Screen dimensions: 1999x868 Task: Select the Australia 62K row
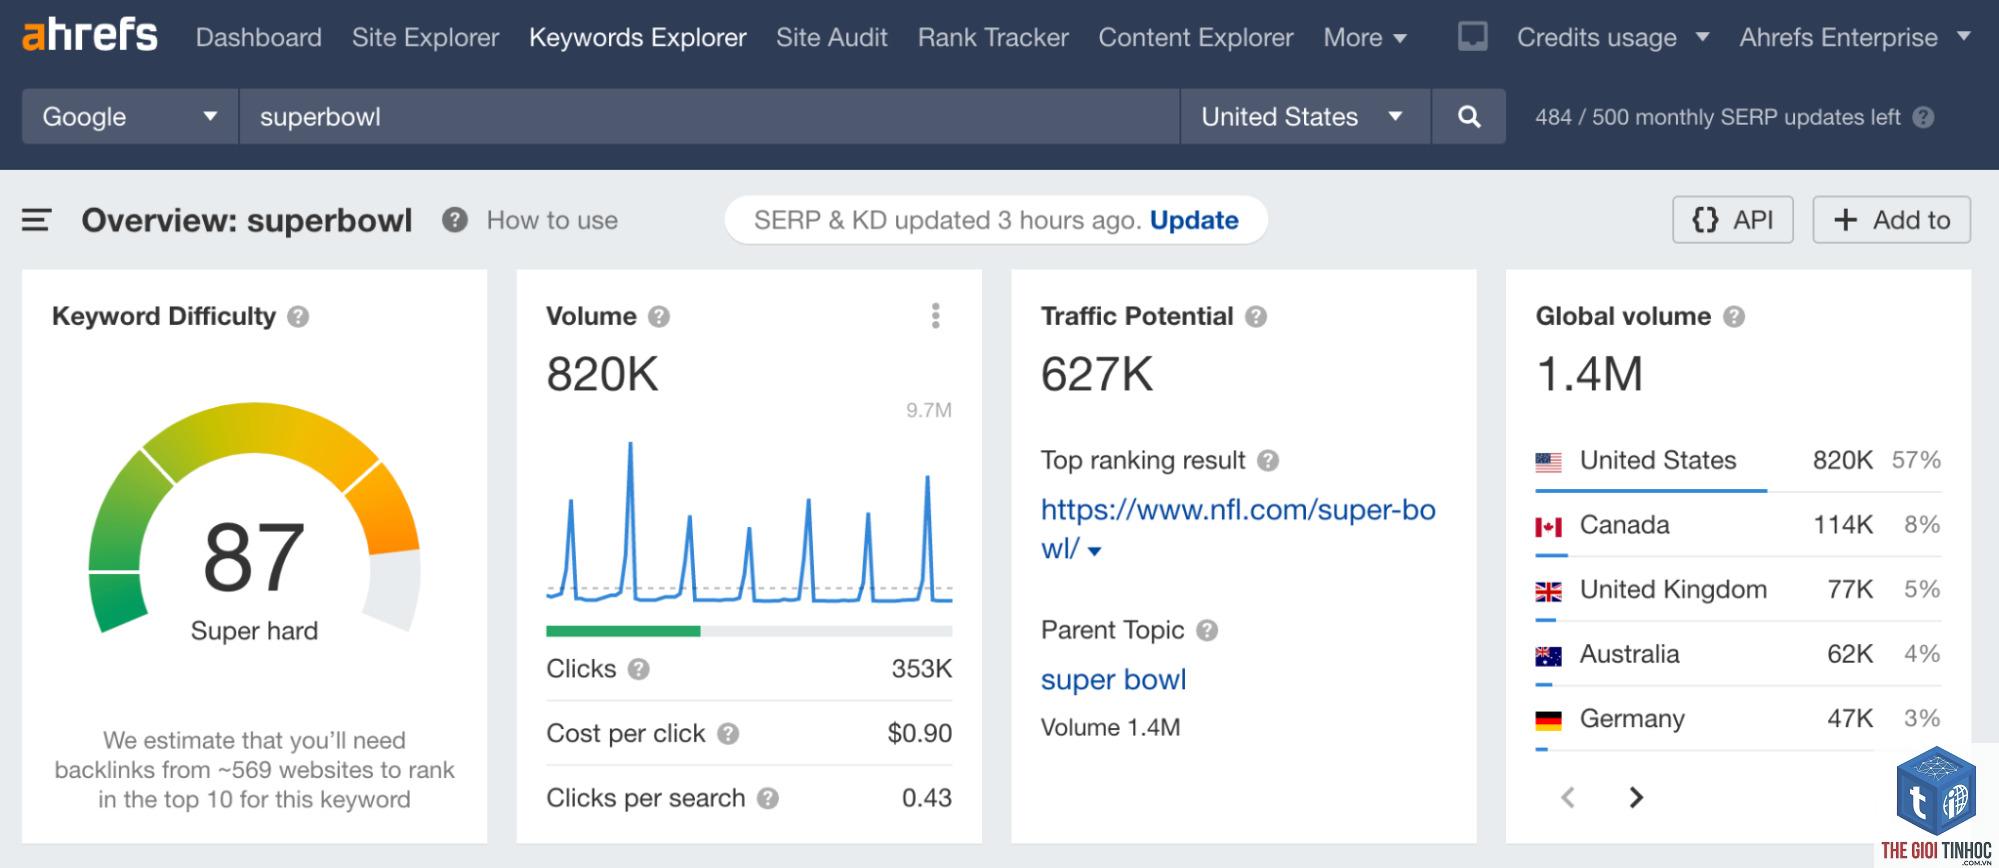1738,655
